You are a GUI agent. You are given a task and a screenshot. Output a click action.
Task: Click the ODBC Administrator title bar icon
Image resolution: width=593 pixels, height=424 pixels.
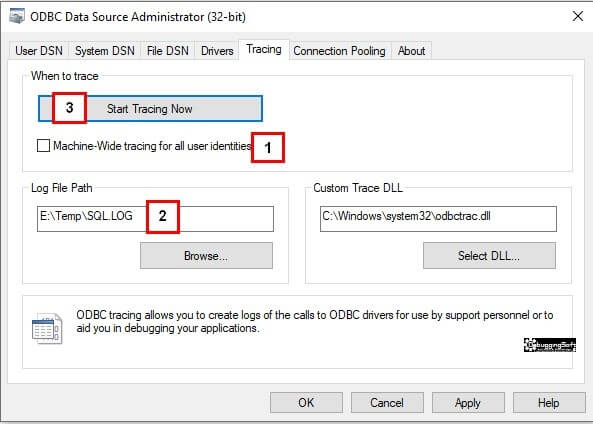pos(17,17)
